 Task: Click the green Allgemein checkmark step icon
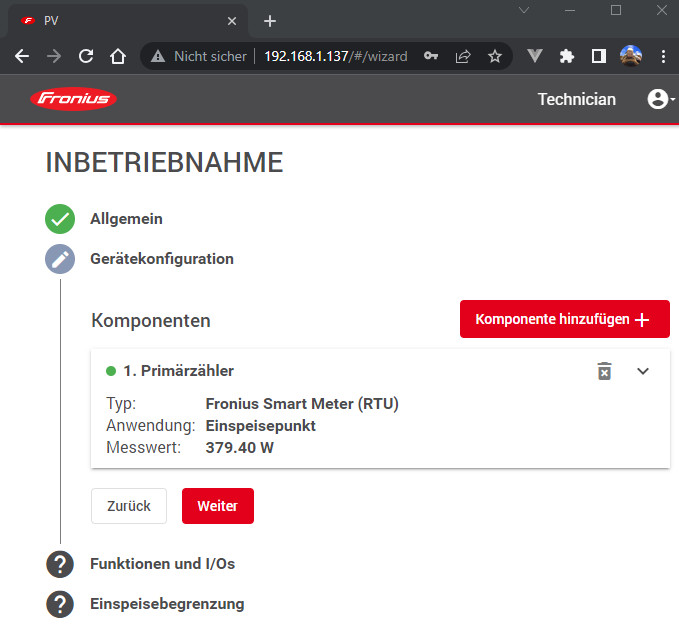(60, 219)
